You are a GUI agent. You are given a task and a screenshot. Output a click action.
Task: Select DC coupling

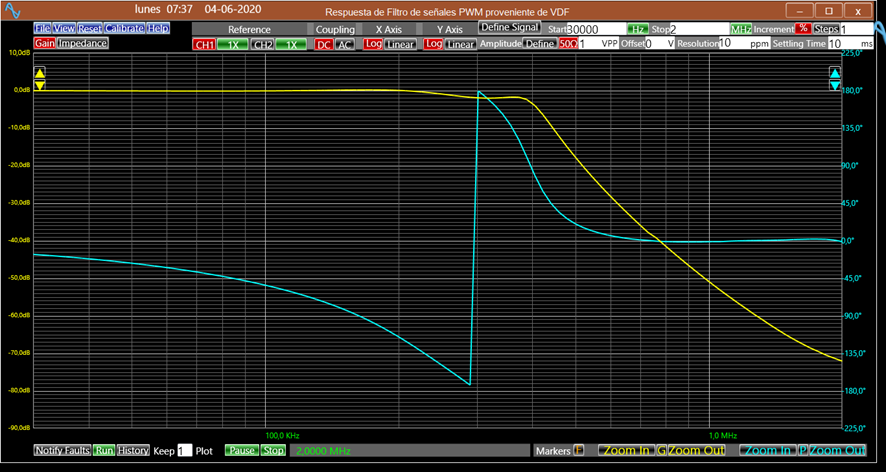(324, 45)
